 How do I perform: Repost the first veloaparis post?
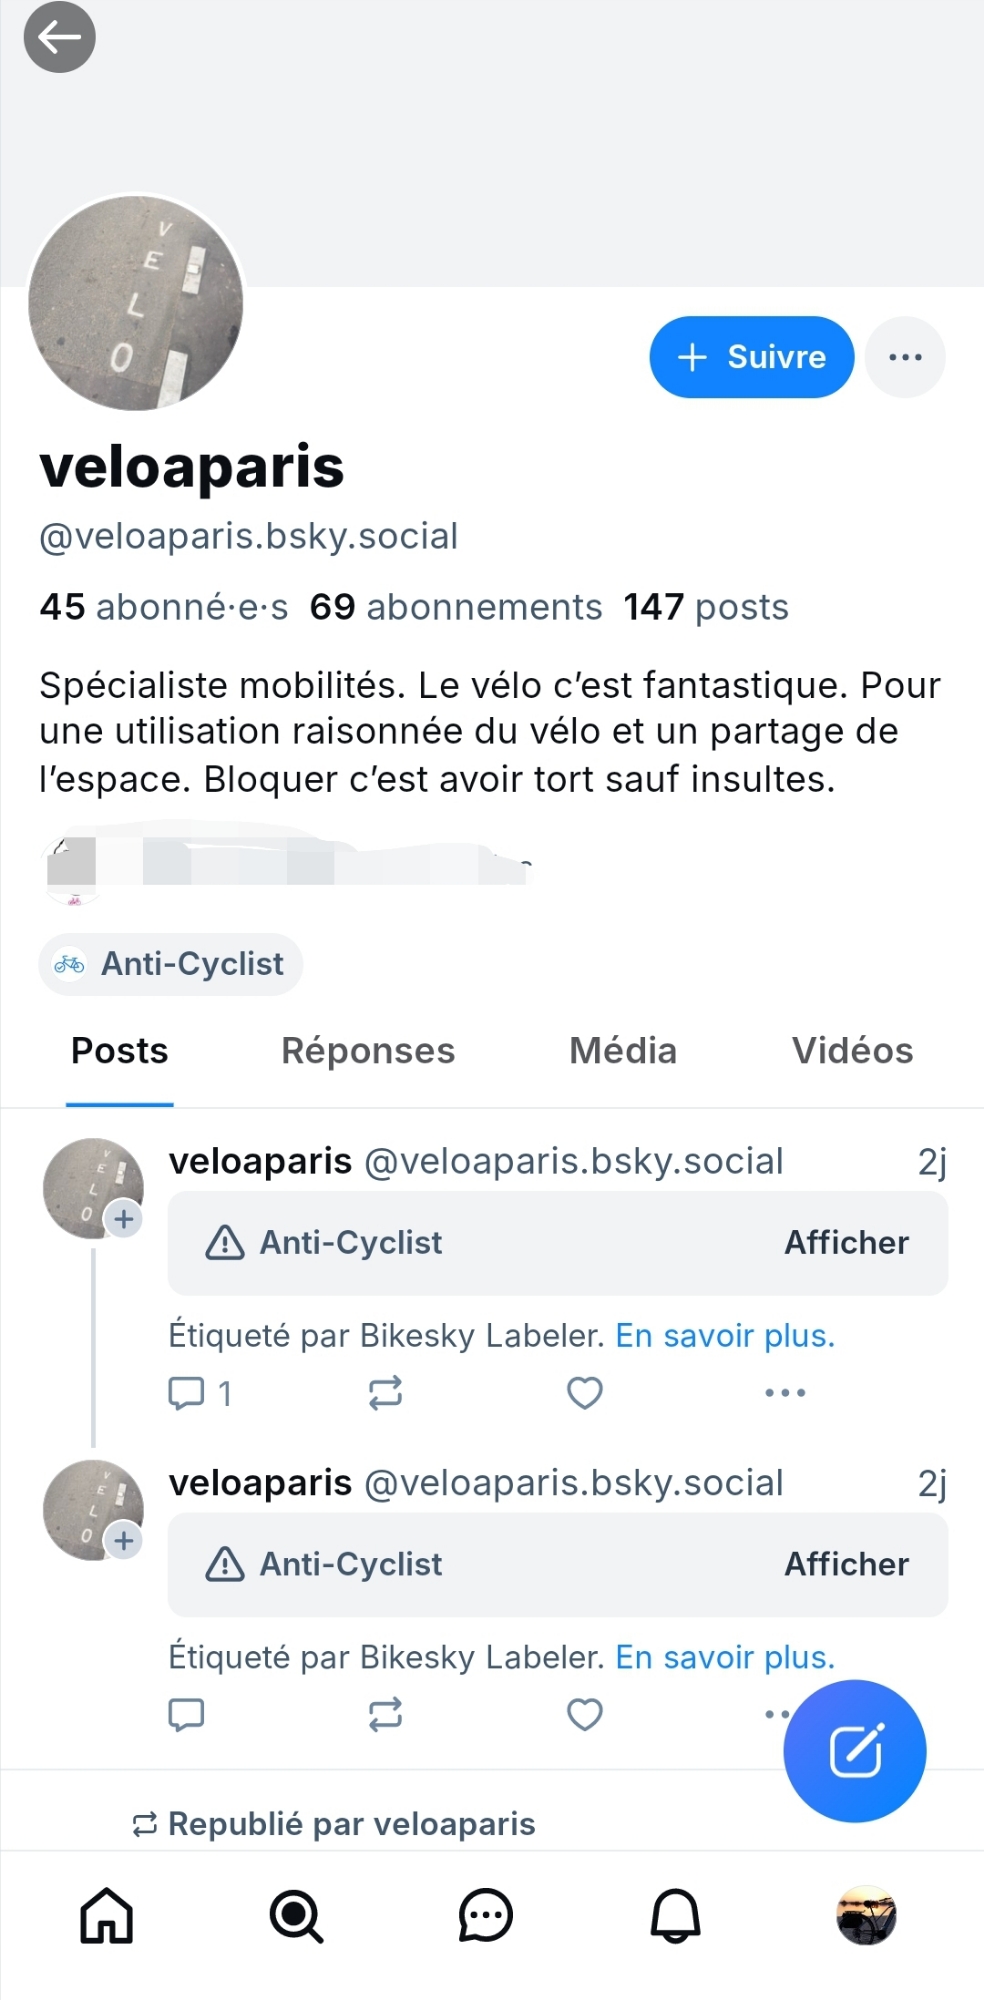click(385, 1392)
